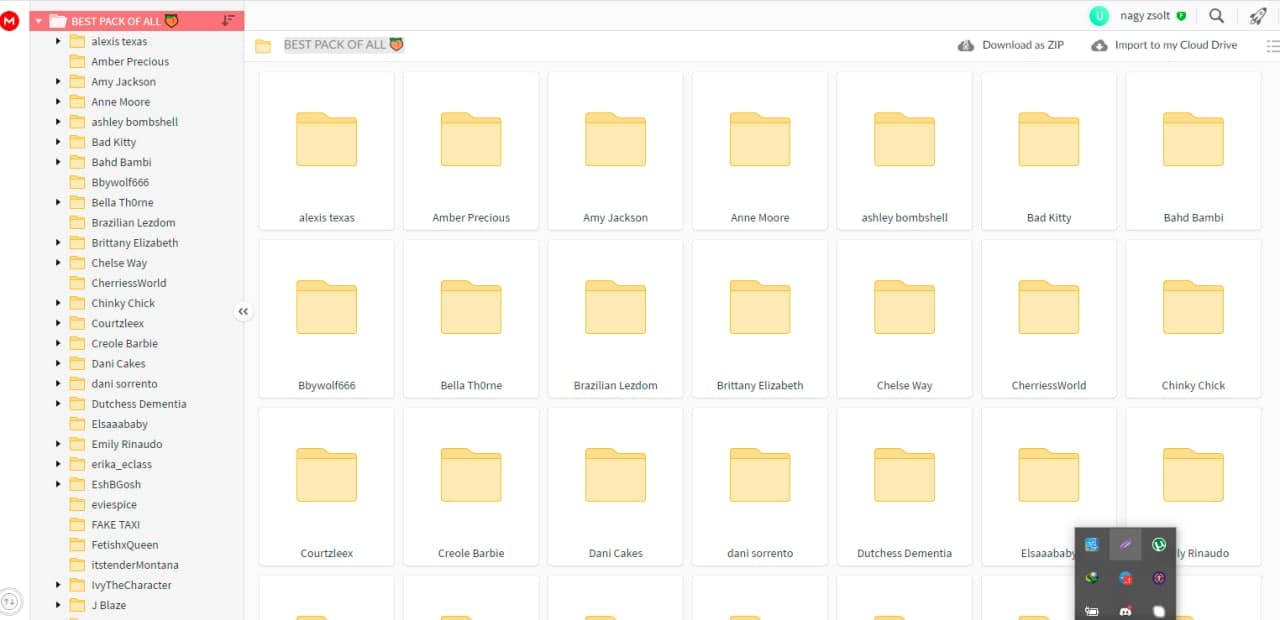Collapse the left tree panel
The height and width of the screenshot is (620, 1280).
243,312
